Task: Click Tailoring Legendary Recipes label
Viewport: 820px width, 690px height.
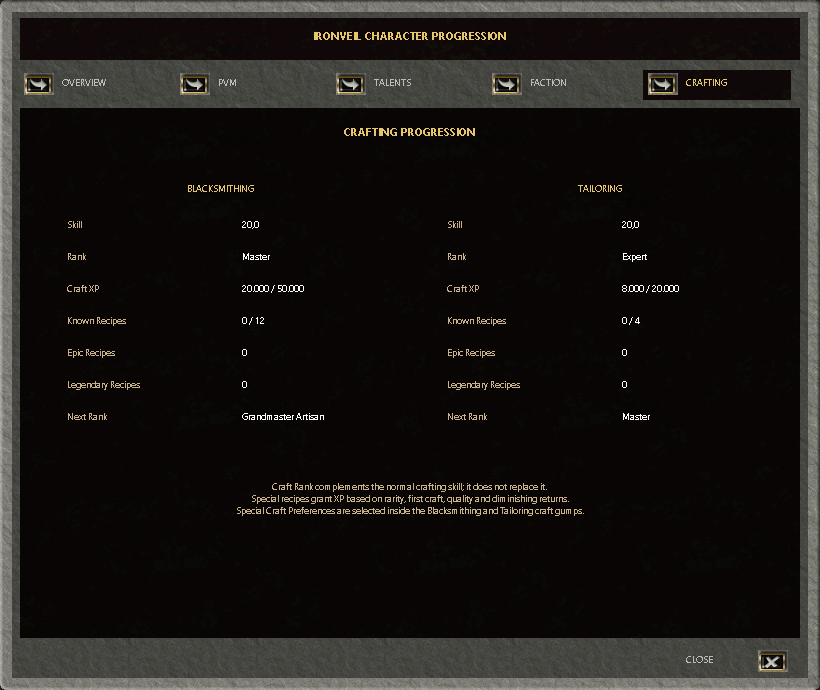Action: coord(484,385)
